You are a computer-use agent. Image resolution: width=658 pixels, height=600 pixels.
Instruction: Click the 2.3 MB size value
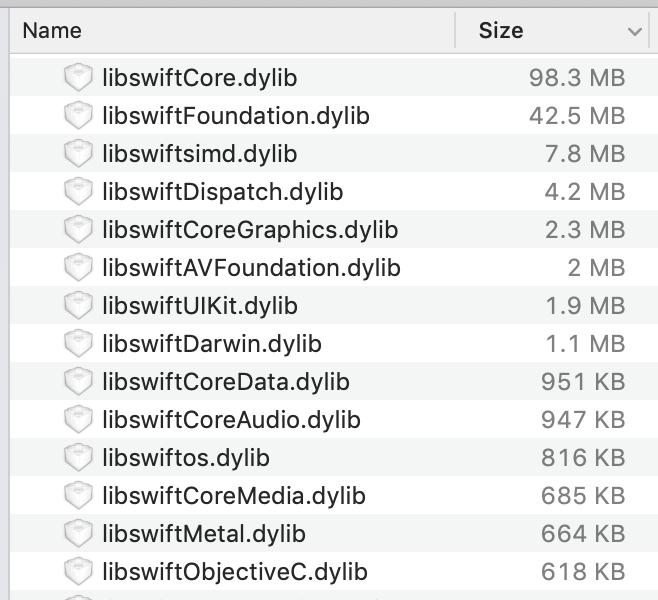pyautogui.click(x=585, y=230)
